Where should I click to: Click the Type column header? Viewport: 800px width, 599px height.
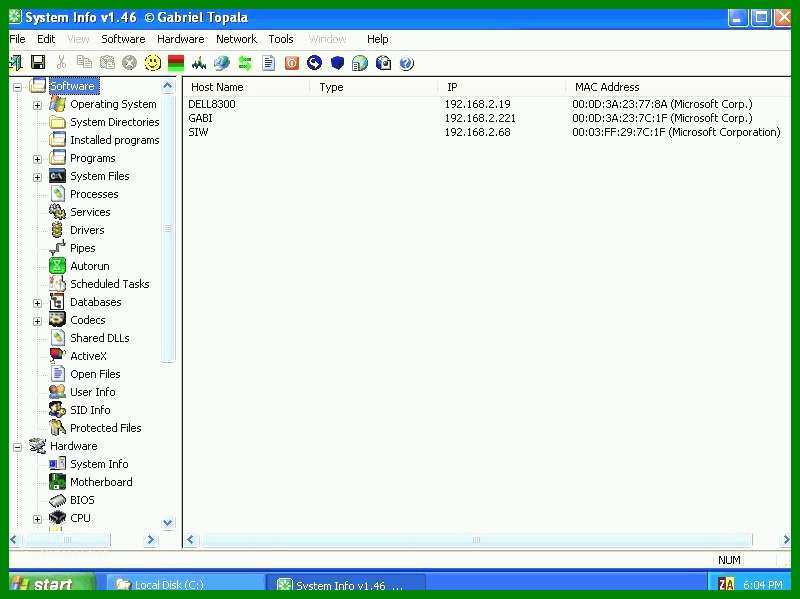click(374, 87)
